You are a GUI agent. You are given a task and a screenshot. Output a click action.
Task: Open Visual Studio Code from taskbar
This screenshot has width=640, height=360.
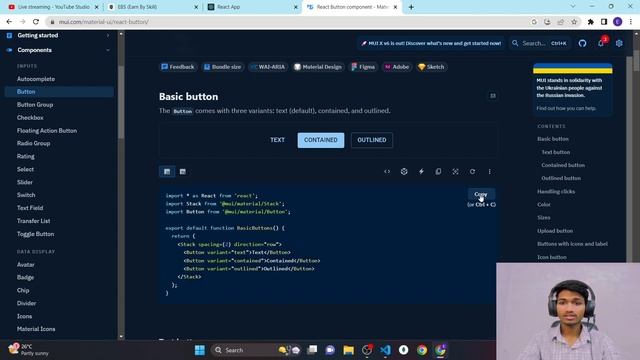click(385, 350)
